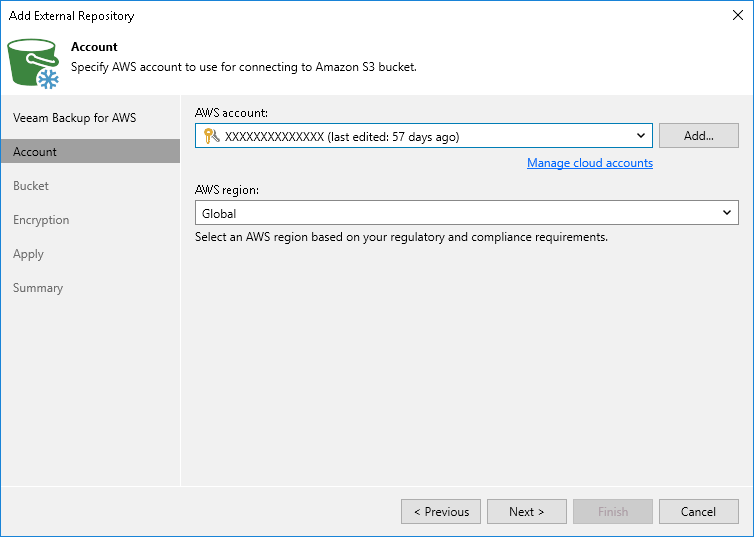Close the Add External Repository dialog
This screenshot has width=754, height=537.
coord(736,15)
